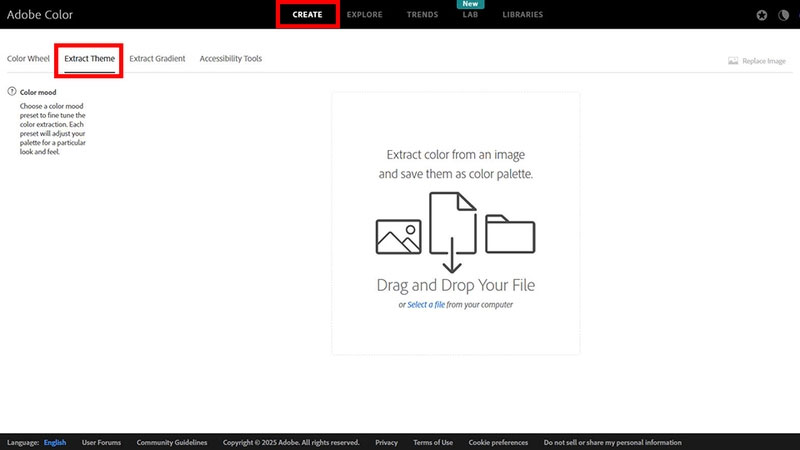This screenshot has height=450, width=800.
Task: Click the Color mood help icon
Action: tap(12, 92)
